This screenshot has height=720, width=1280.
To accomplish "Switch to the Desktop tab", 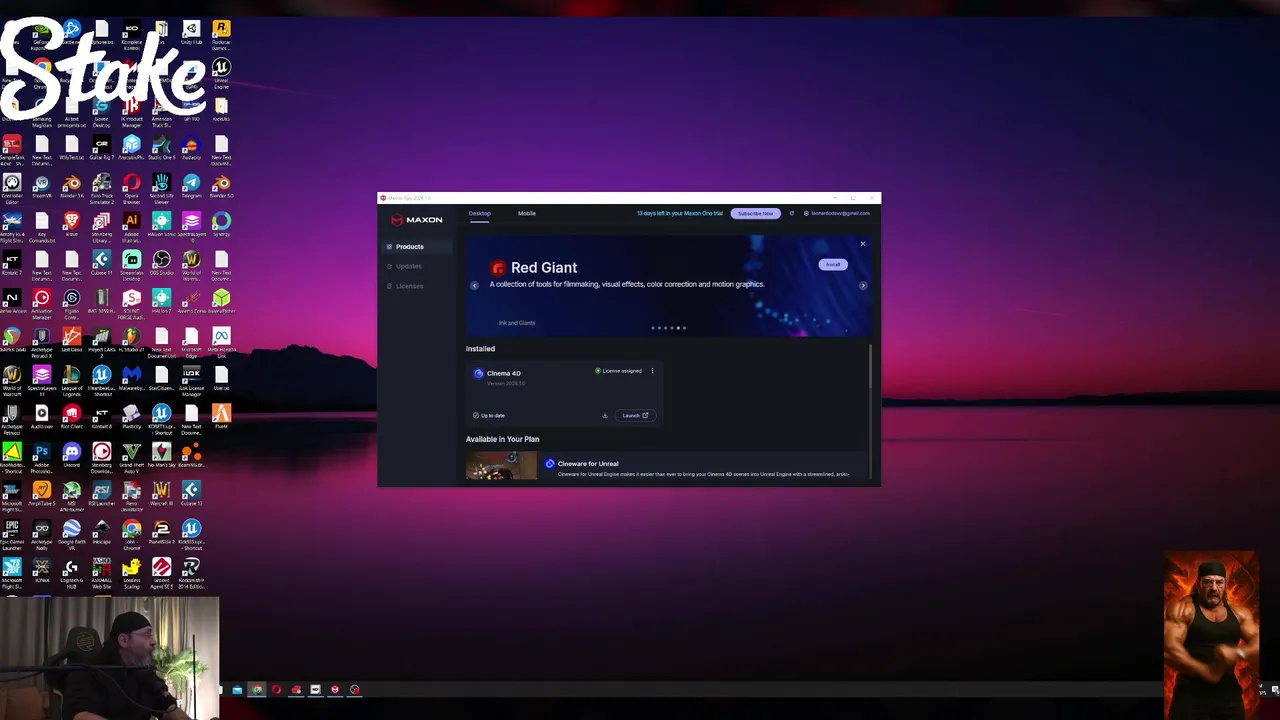I will (479, 213).
